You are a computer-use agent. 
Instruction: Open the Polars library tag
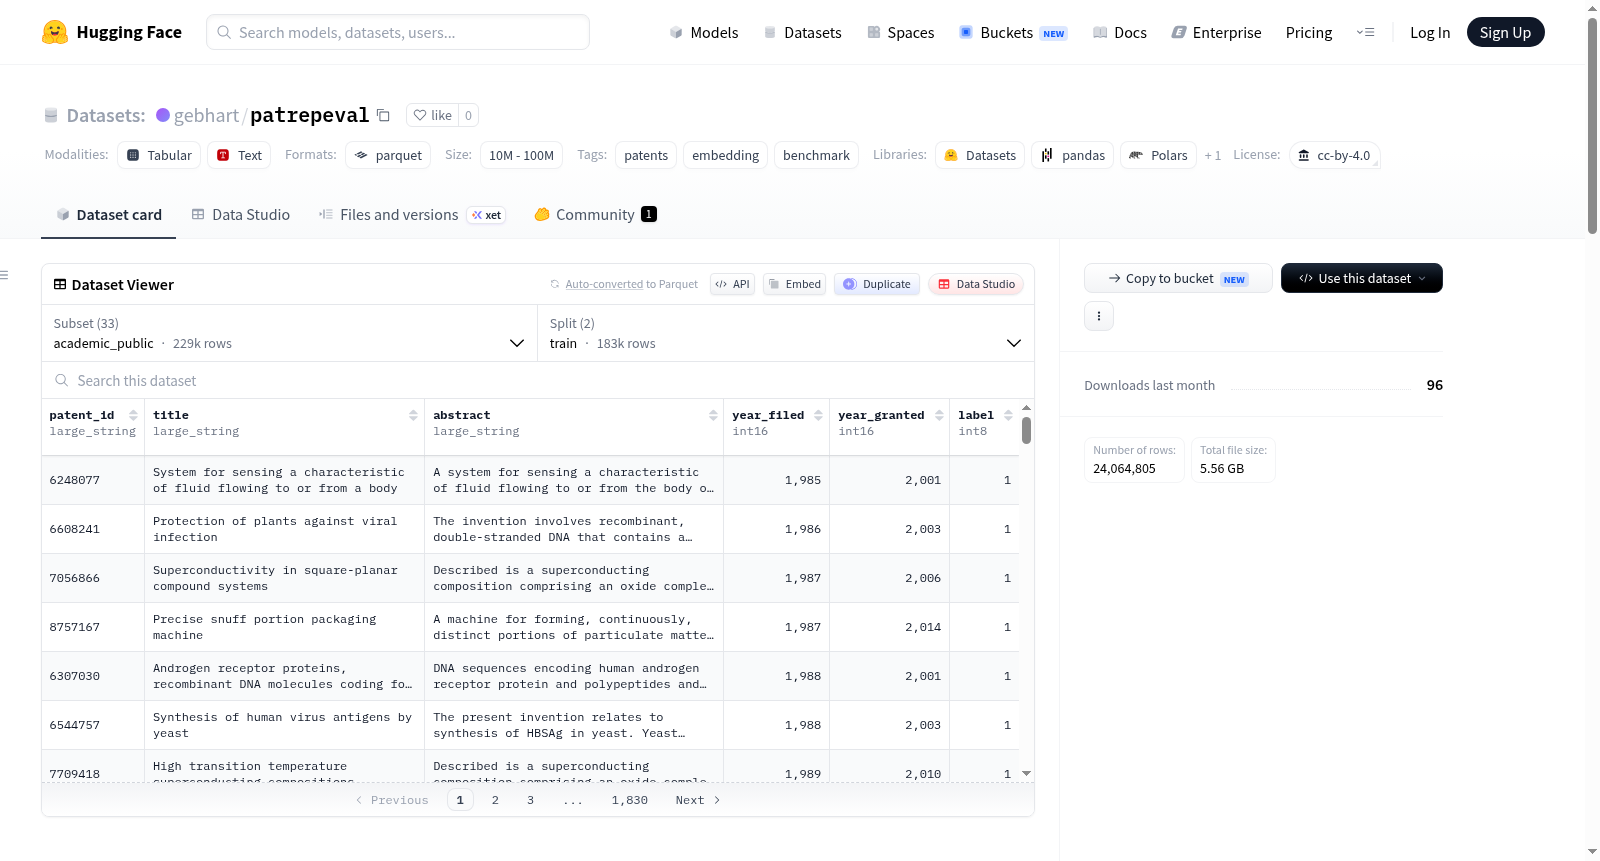tap(1158, 155)
